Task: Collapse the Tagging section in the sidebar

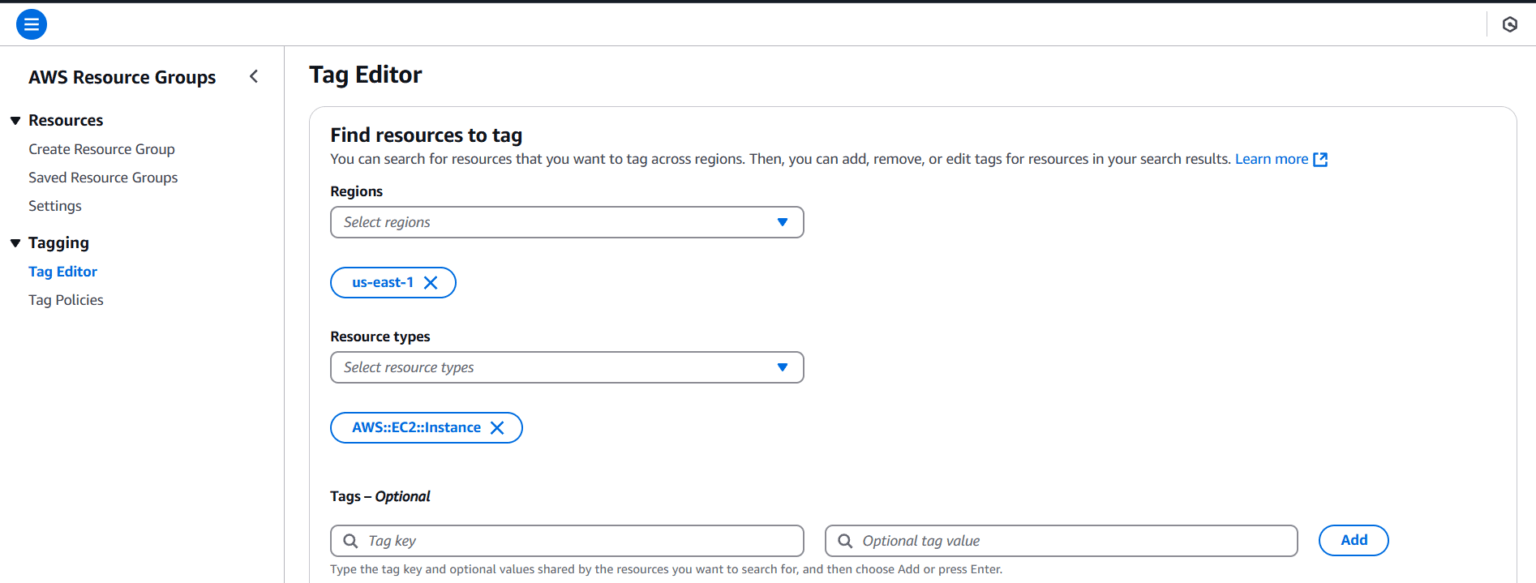Action: (14, 242)
